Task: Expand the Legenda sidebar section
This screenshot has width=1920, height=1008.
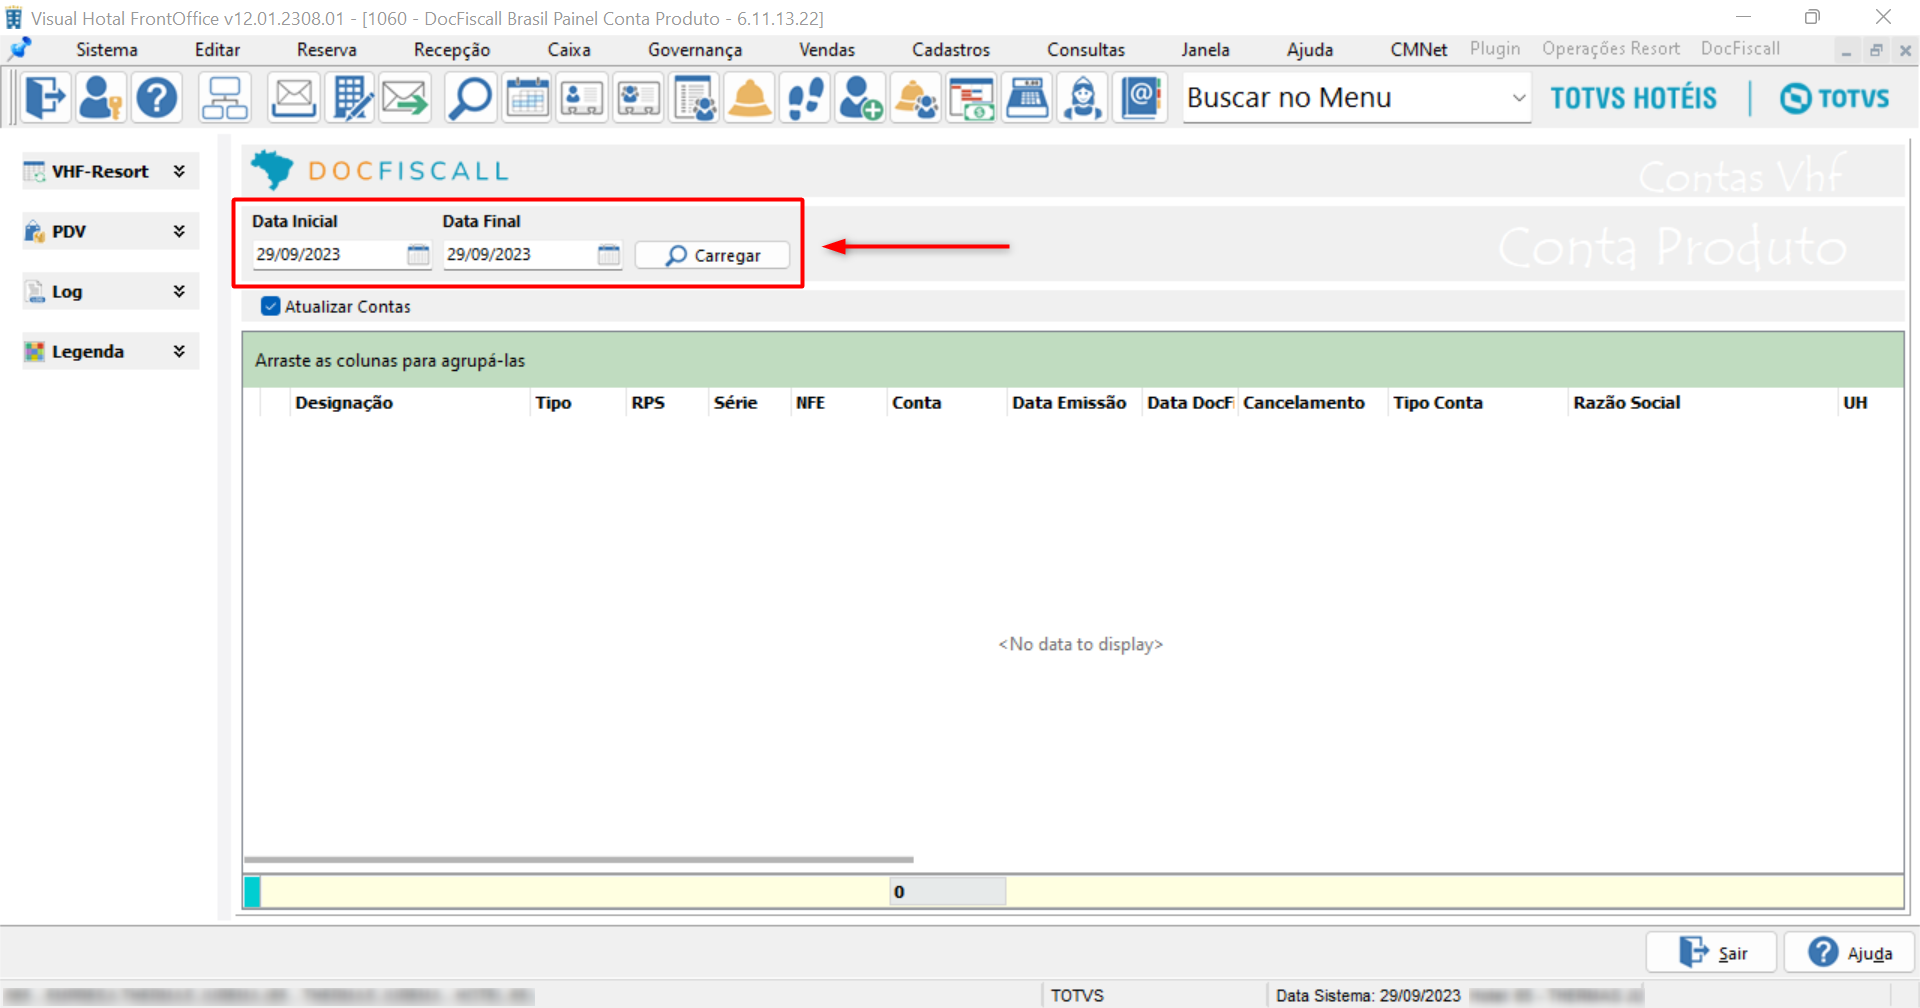Action: pyautogui.click(x=179, y=351)
